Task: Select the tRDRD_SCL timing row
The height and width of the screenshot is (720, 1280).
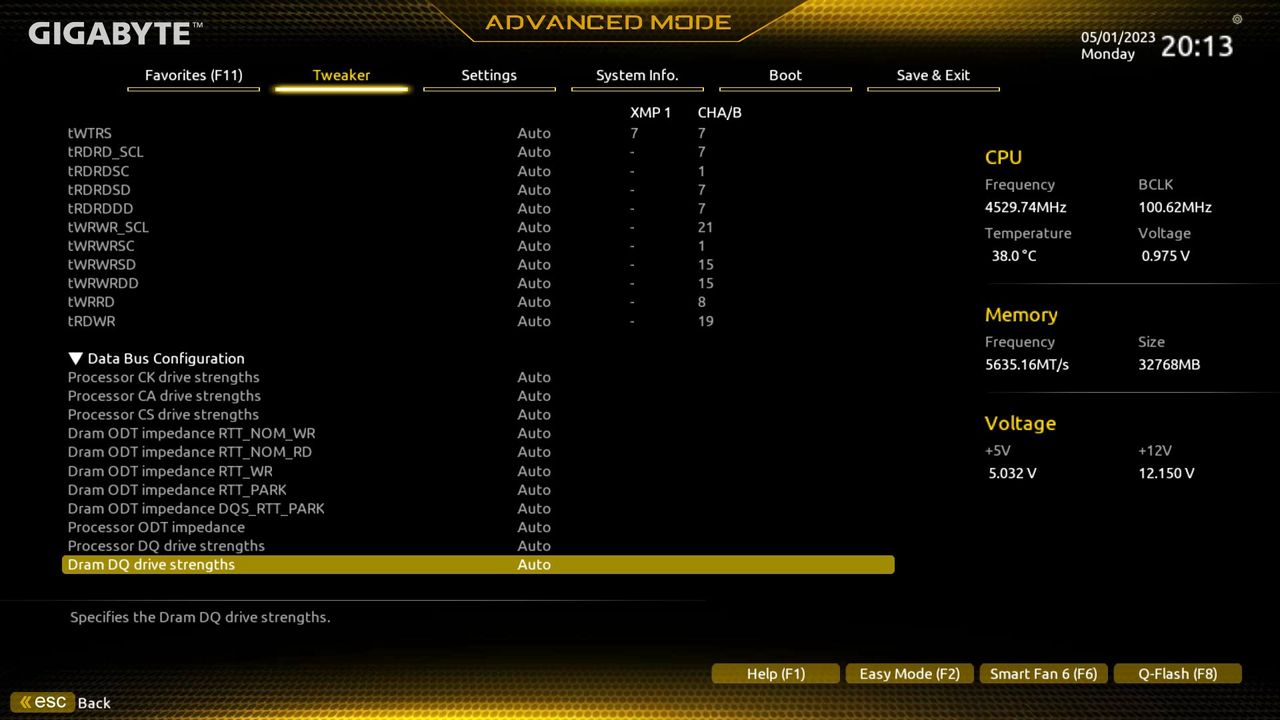Action: pos(478,152)
